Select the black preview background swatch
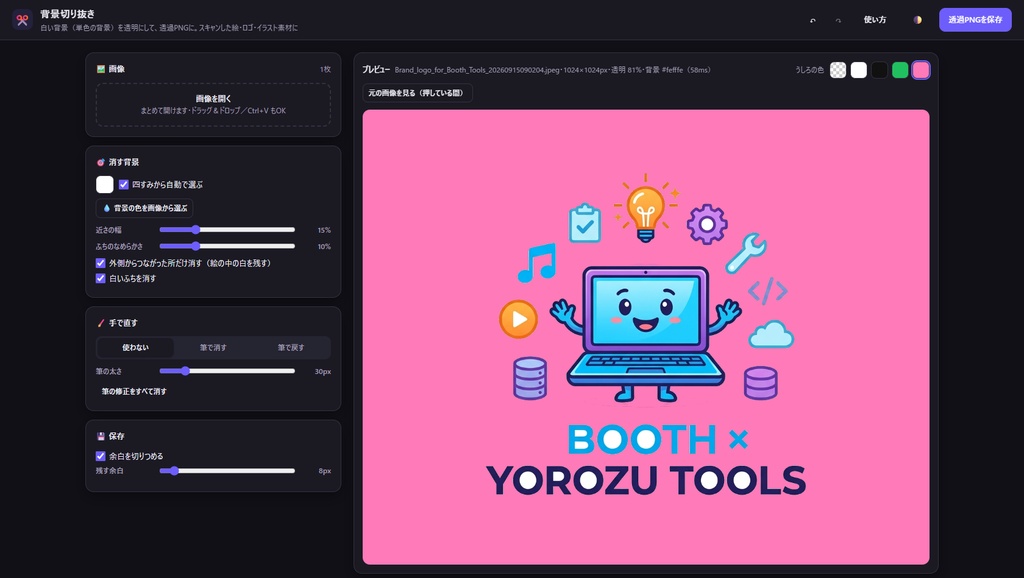 [x=880, y=70]
